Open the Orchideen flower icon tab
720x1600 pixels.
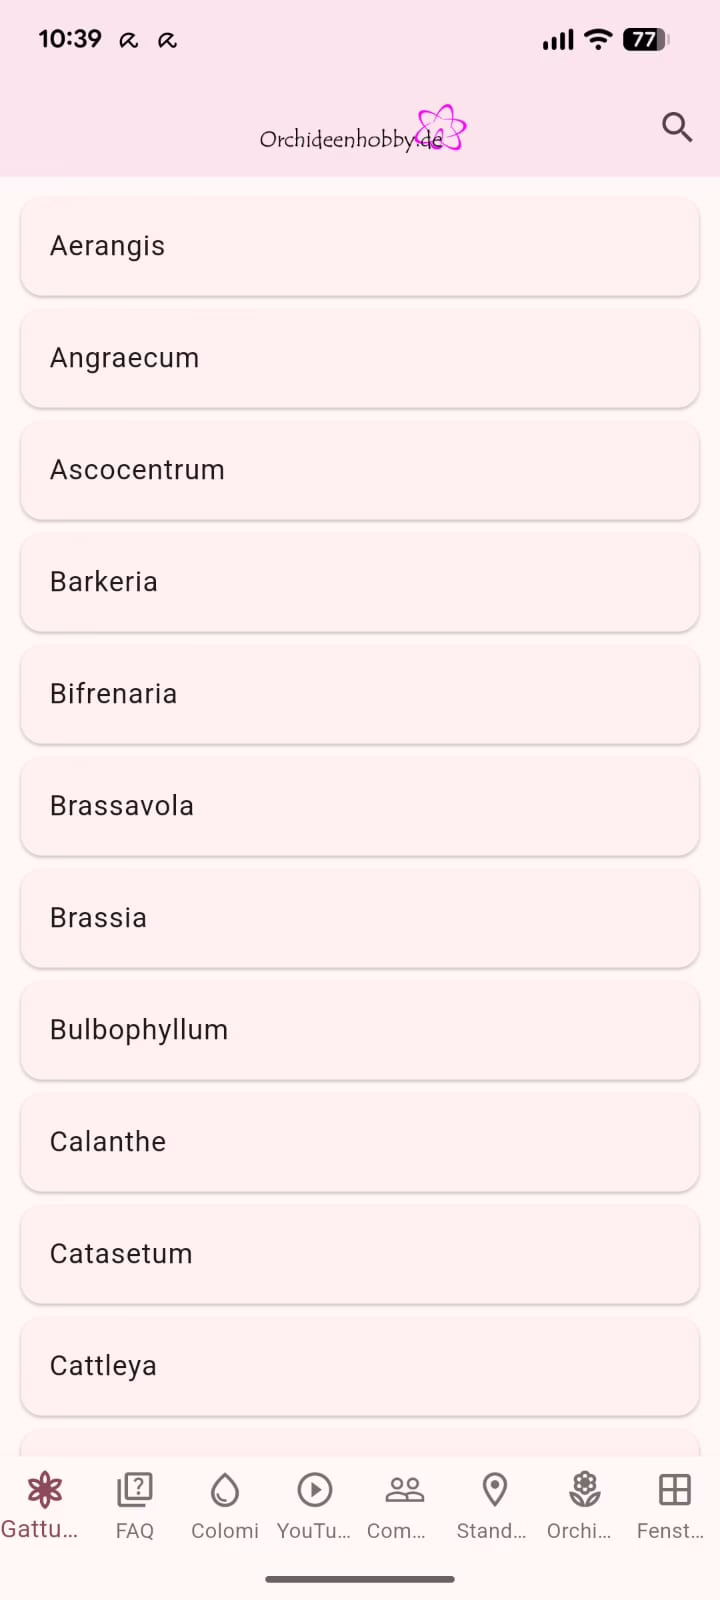point(585,1490)
